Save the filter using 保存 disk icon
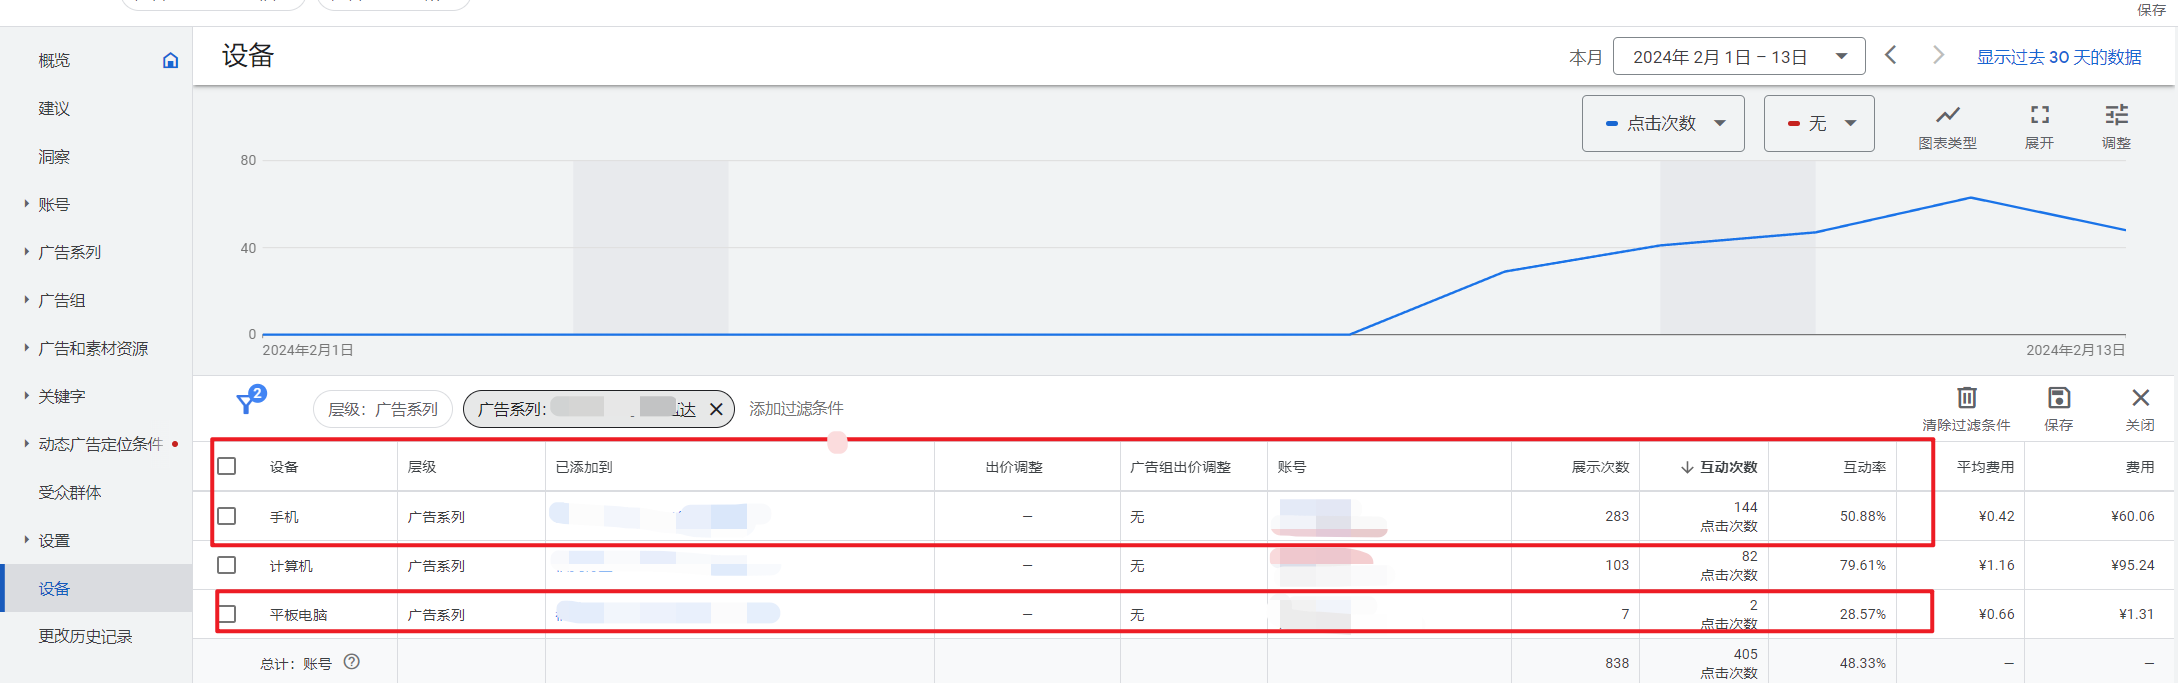 tap(2058, 398)
